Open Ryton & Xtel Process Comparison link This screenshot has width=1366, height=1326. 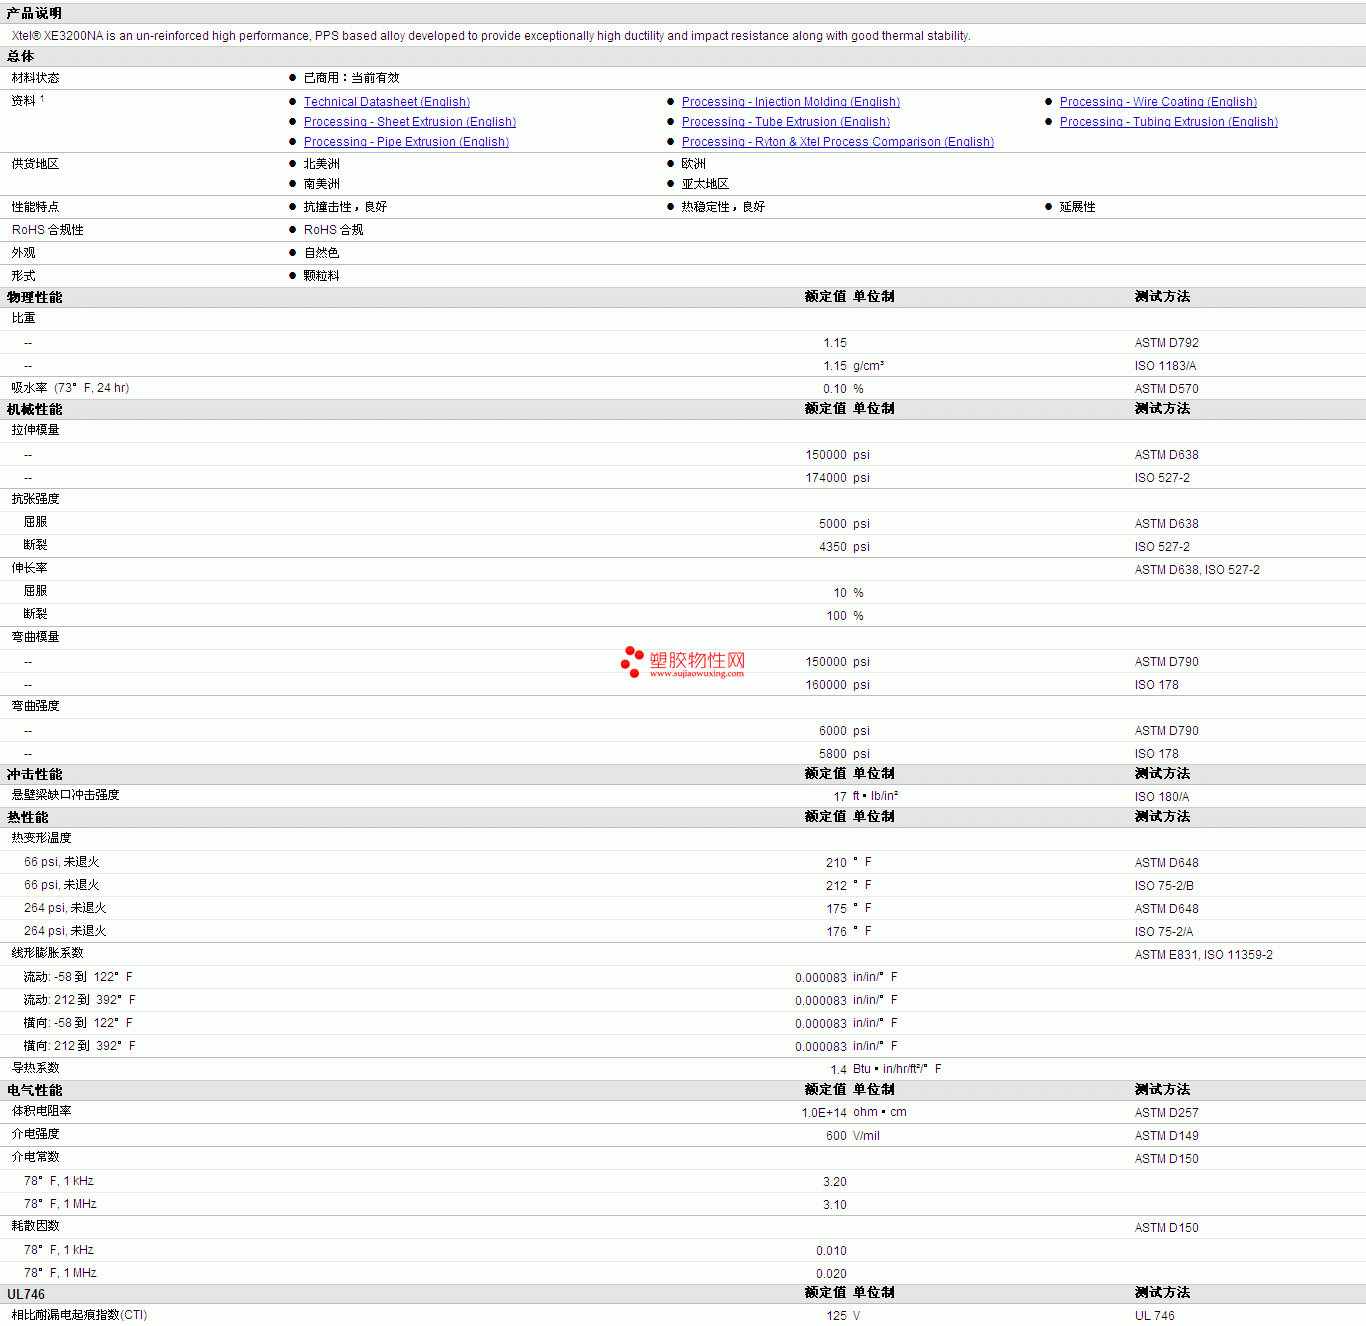tap(838, 142)
